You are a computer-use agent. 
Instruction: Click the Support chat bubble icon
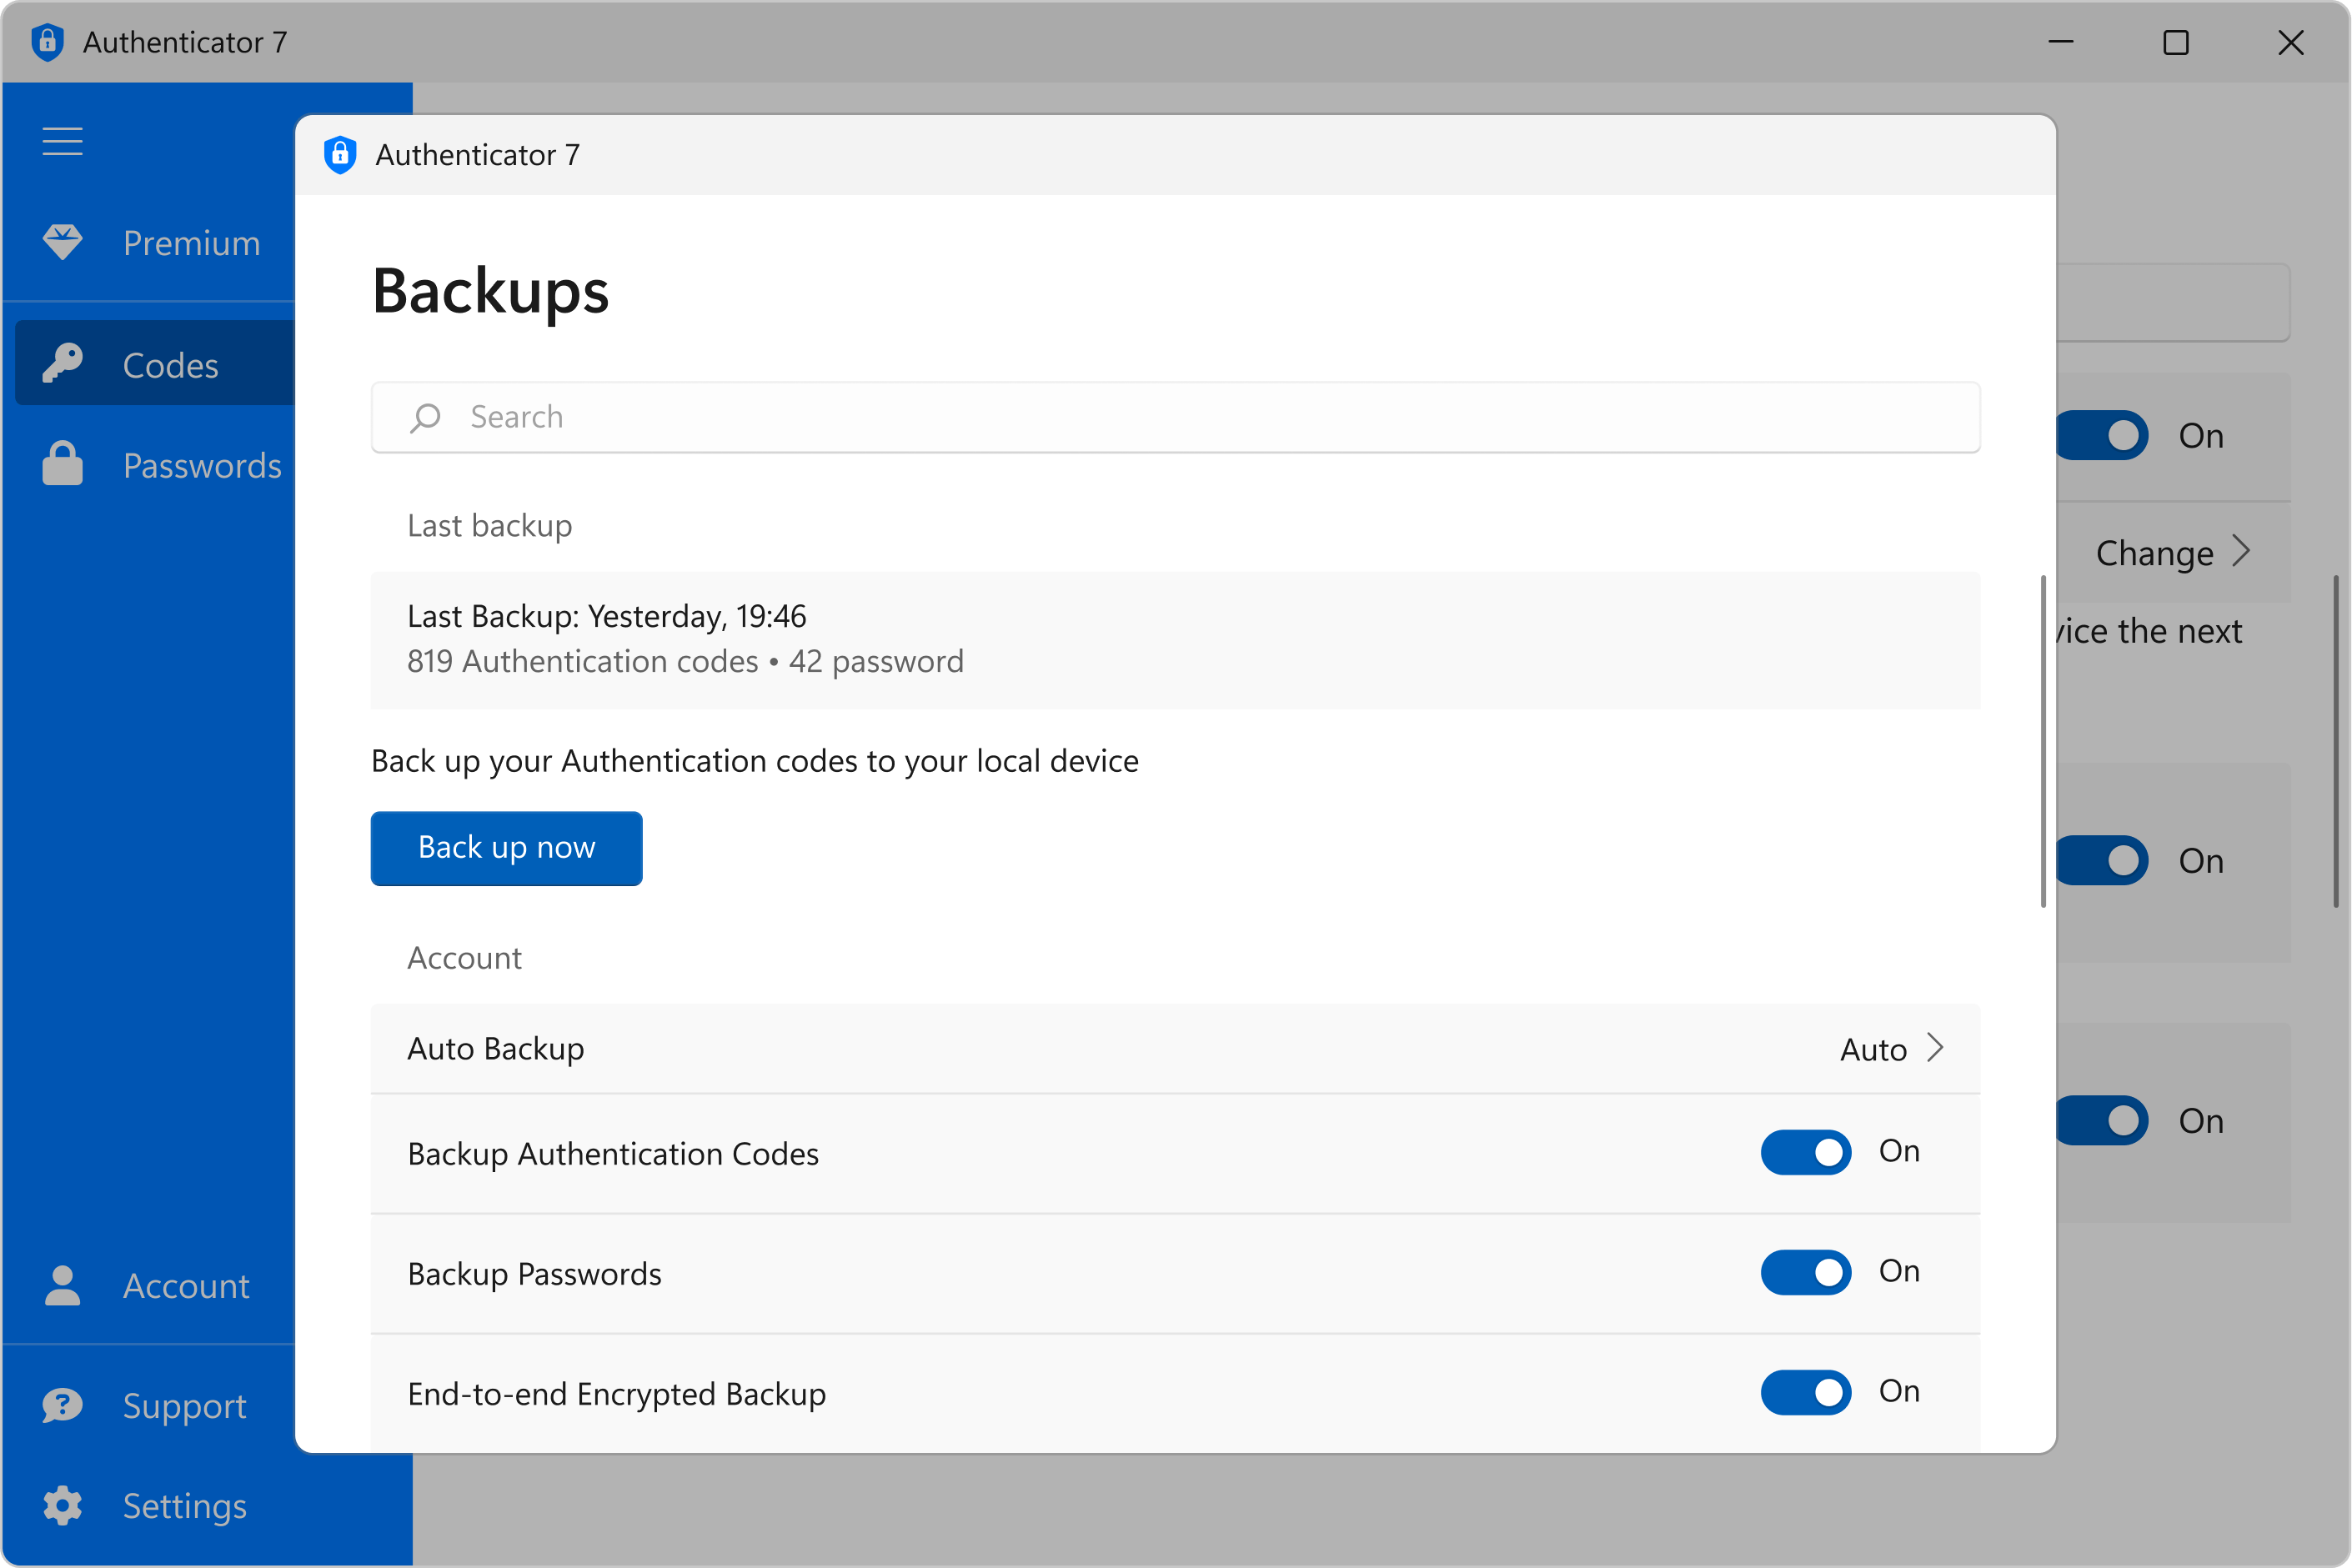[62, 1406]
